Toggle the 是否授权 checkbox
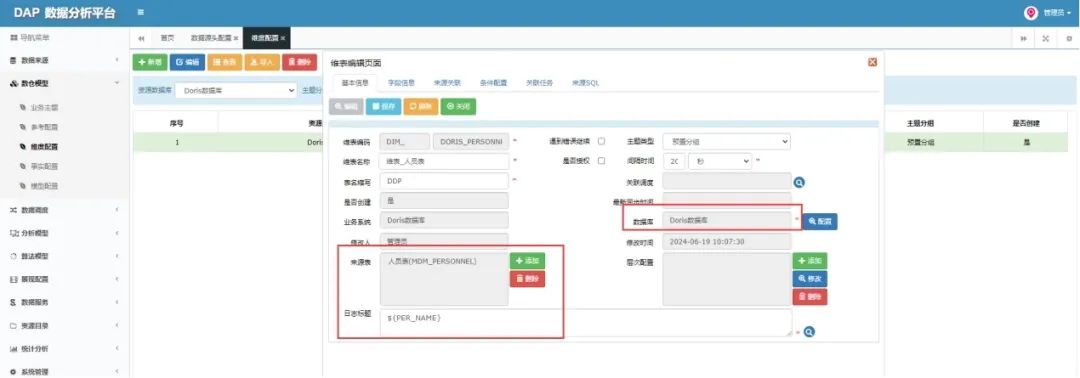The image size is (1080, 378). pos(601,161)
